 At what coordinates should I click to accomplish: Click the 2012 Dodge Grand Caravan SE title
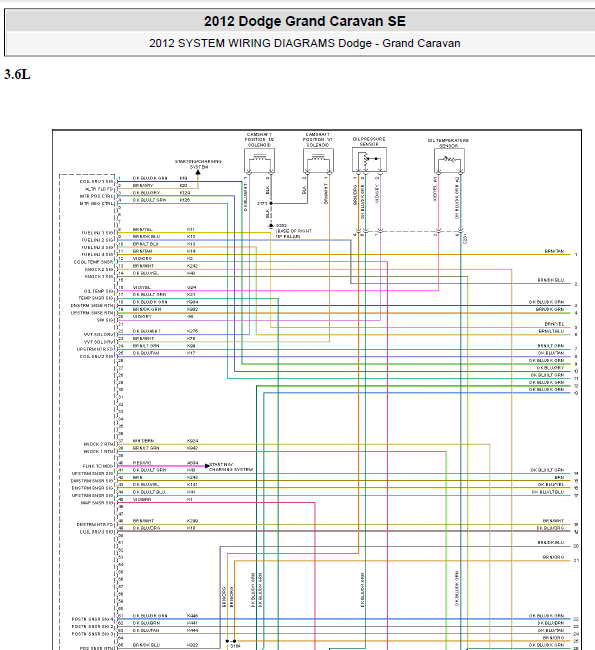(305, 21)
